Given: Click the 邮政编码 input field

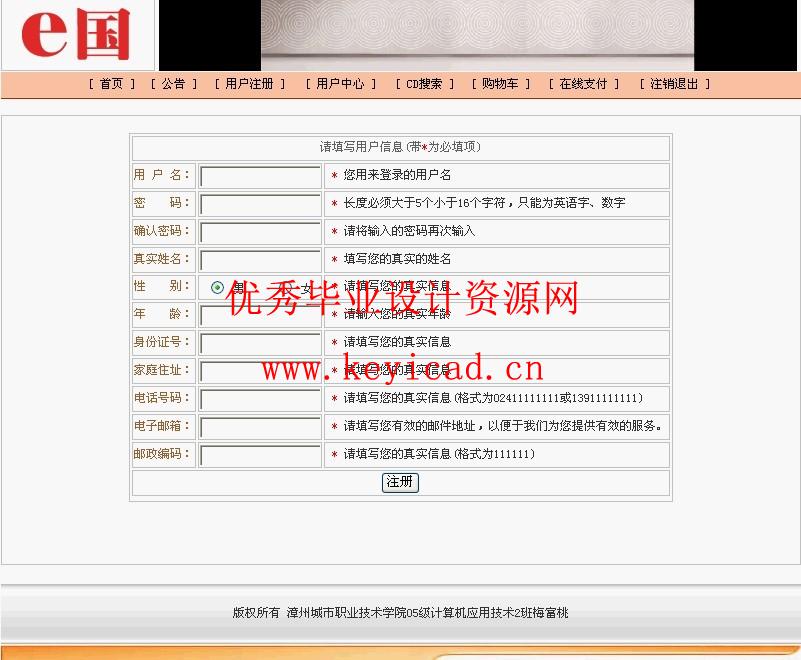Looking at the screenshot, I should (x=260, y=456).
